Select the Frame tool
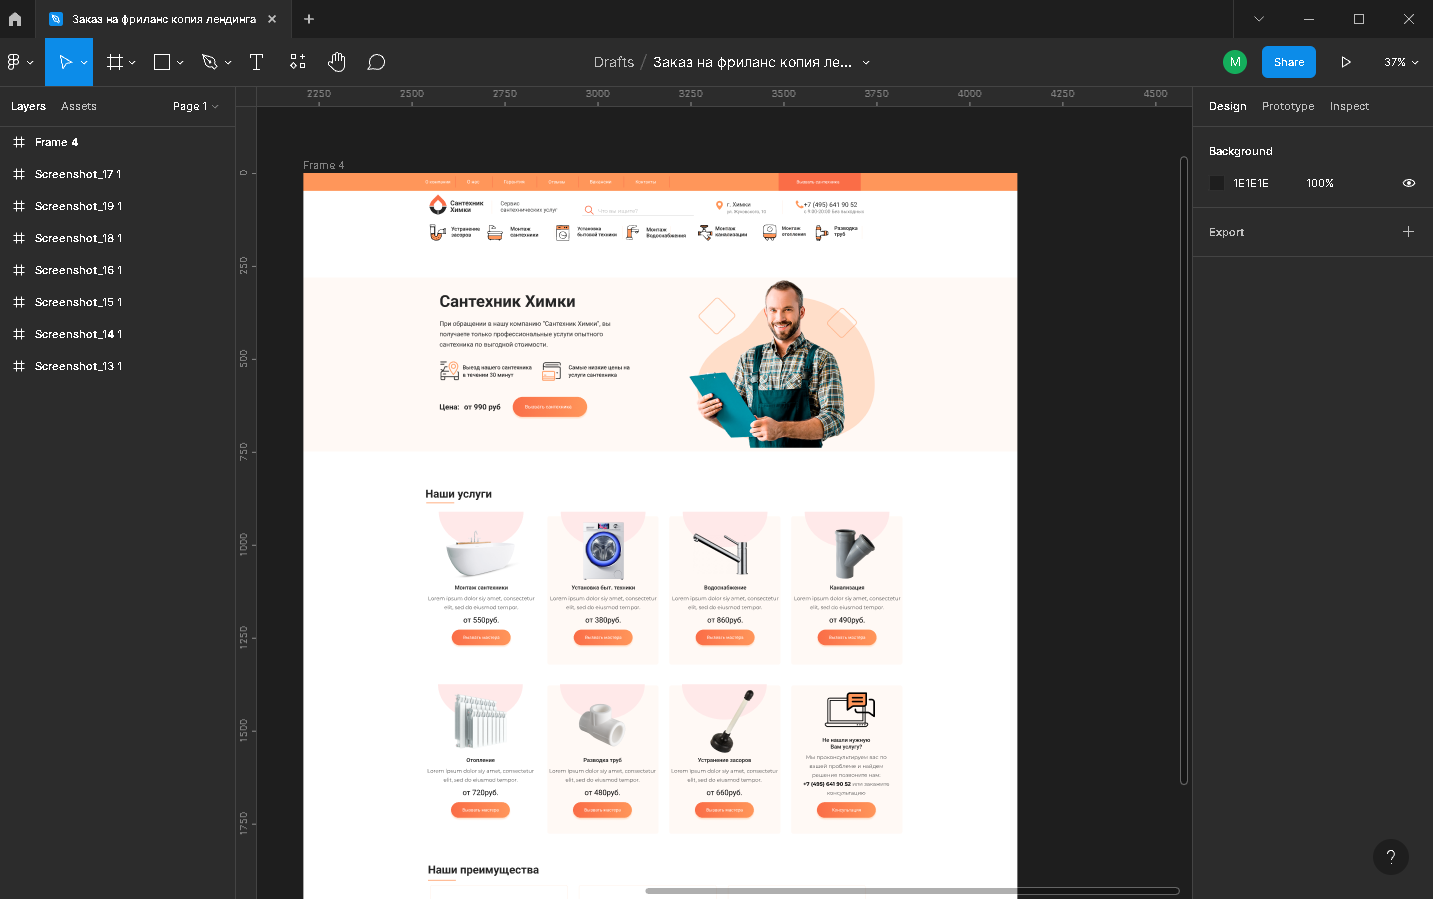This screenshot has width=1433, height=899. [x=115, y=62]
